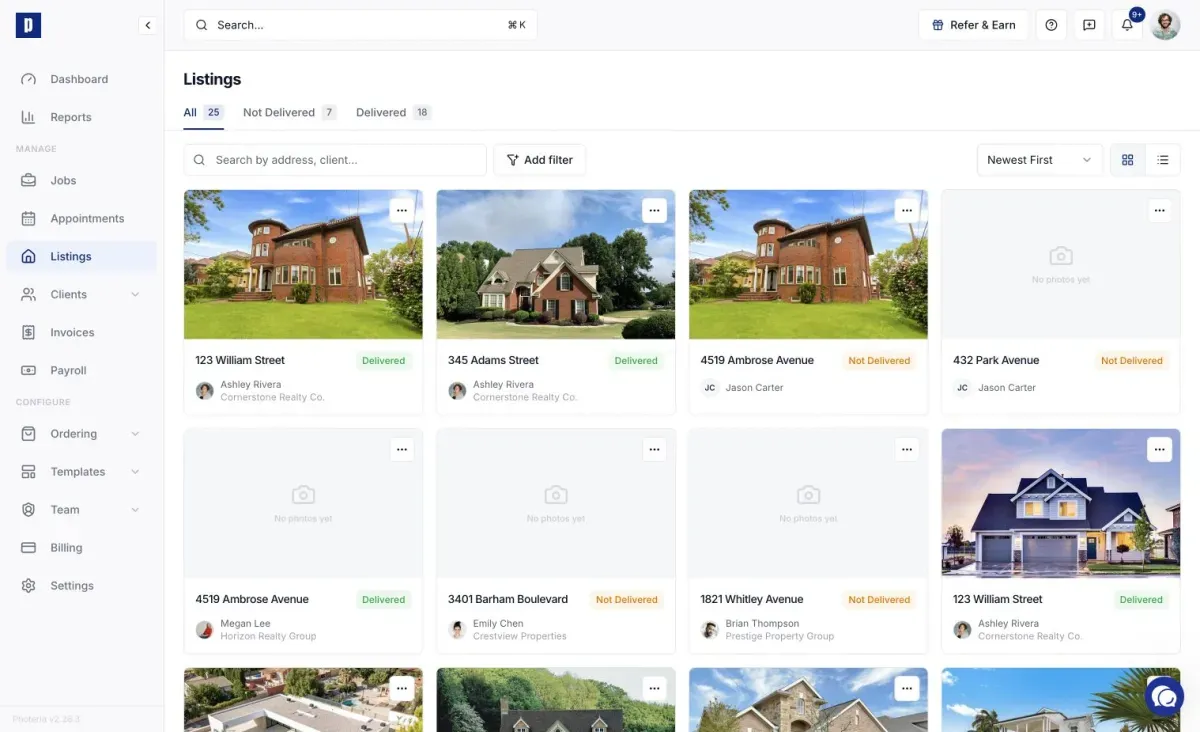Click the Ordering bag icon
This screenshot has height=732, width=1200.
click(x=29, y=433)
